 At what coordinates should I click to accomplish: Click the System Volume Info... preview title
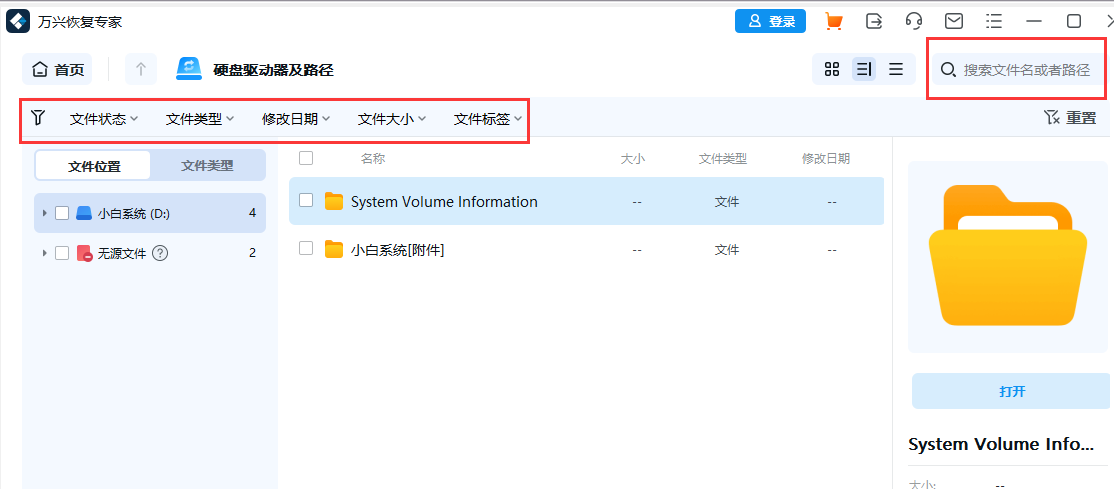click(x=1001, y=445)
